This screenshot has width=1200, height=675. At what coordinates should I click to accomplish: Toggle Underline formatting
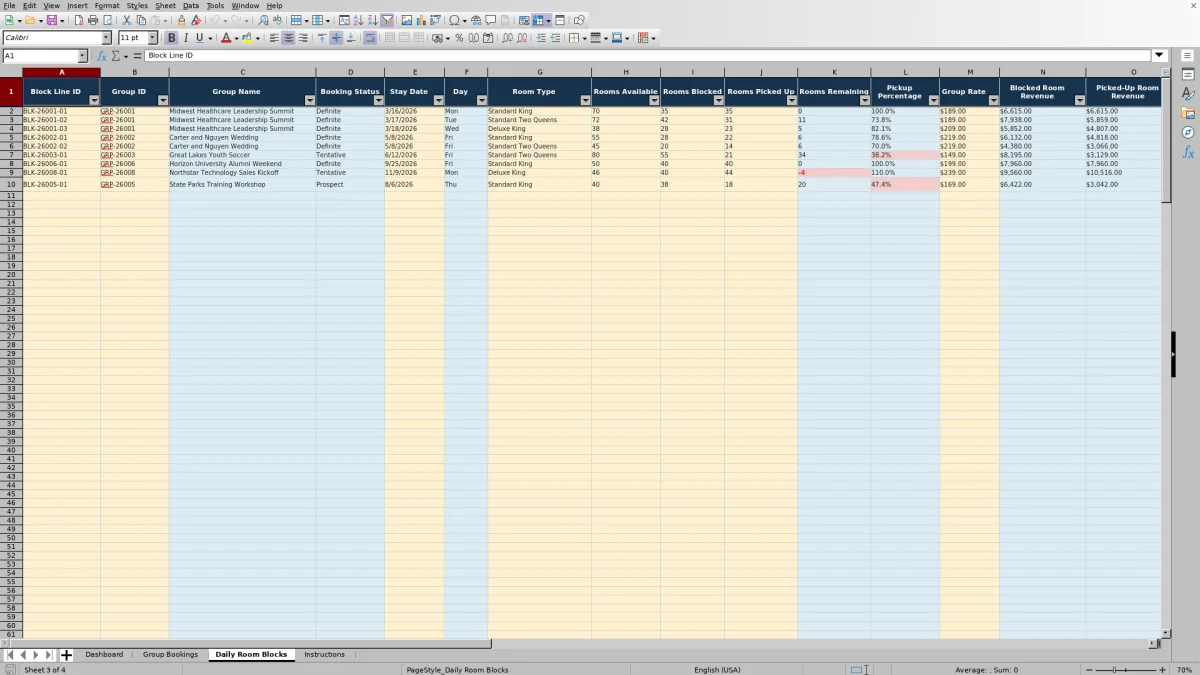tap(199, 38)
